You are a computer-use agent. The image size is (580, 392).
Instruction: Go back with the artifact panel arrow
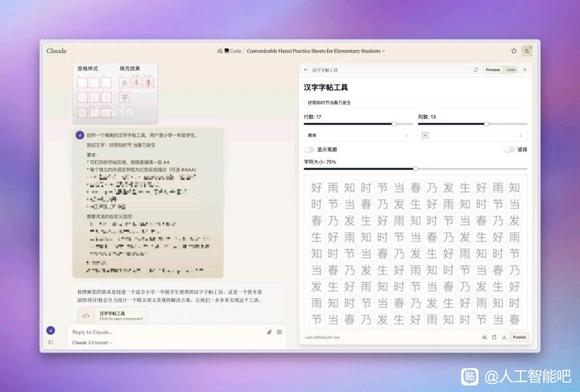point(306,70)
